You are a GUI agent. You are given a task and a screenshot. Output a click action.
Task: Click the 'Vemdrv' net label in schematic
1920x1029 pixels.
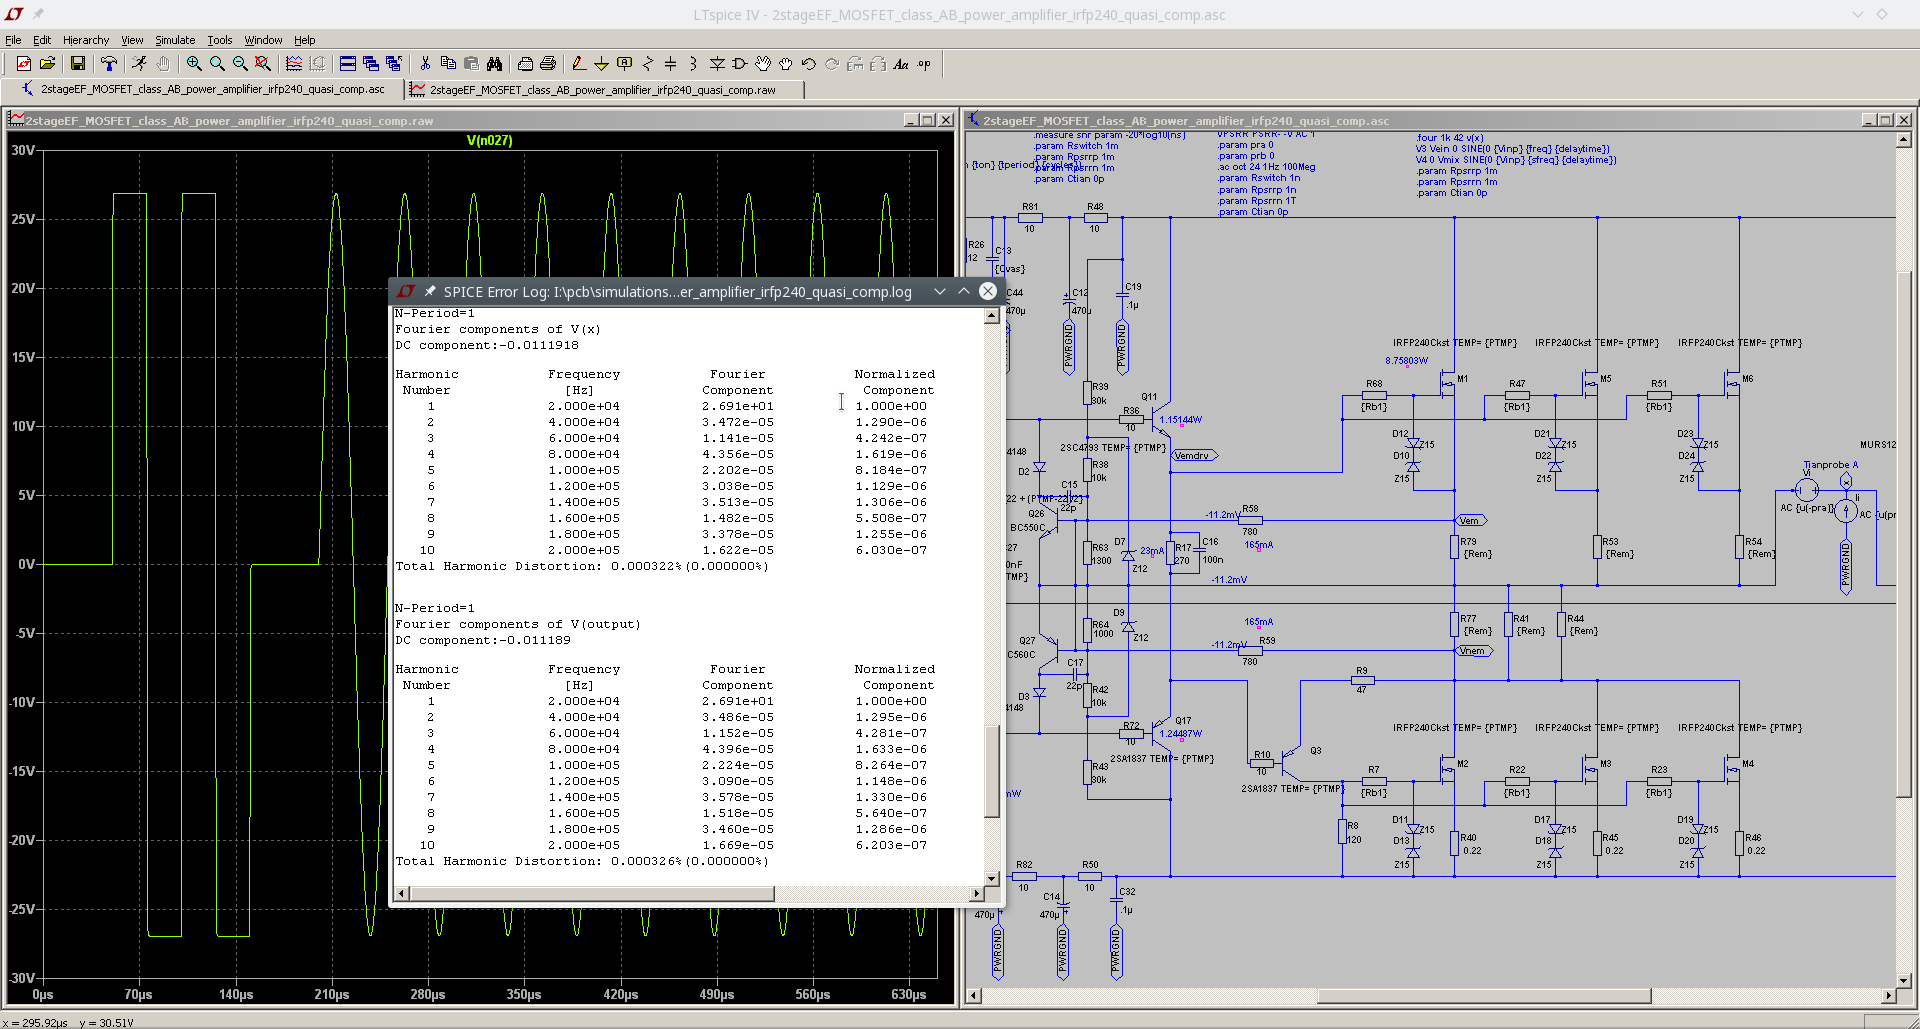tap(1194, 456)
